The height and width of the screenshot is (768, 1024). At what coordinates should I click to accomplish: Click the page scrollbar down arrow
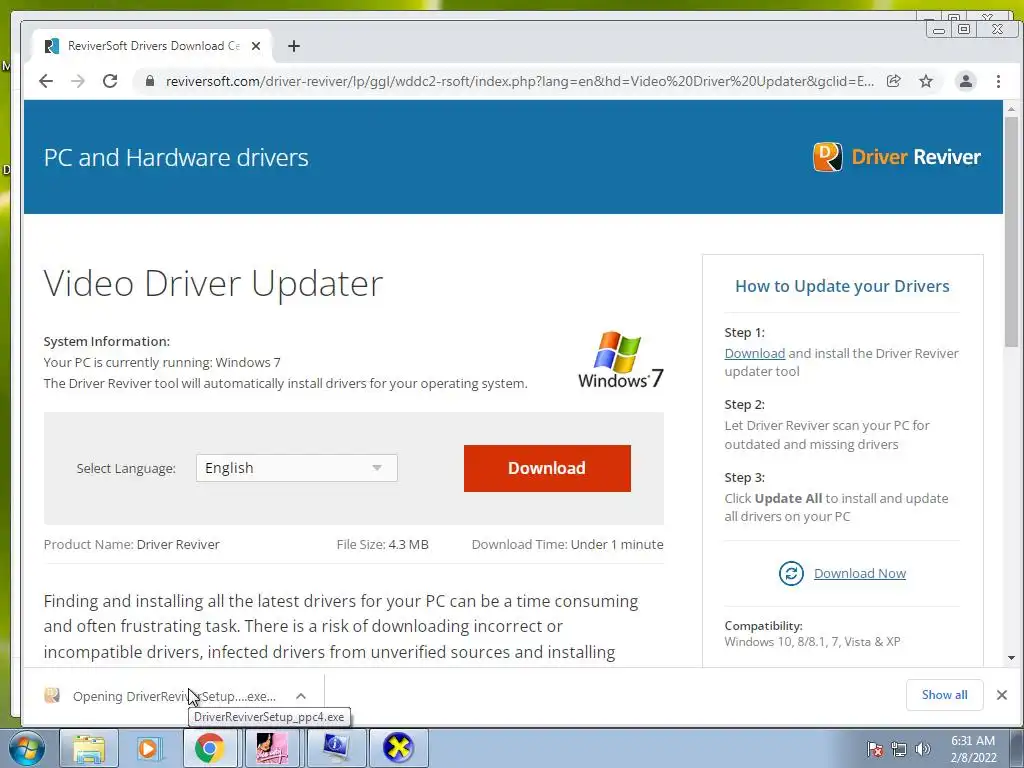click(1012, 658)
